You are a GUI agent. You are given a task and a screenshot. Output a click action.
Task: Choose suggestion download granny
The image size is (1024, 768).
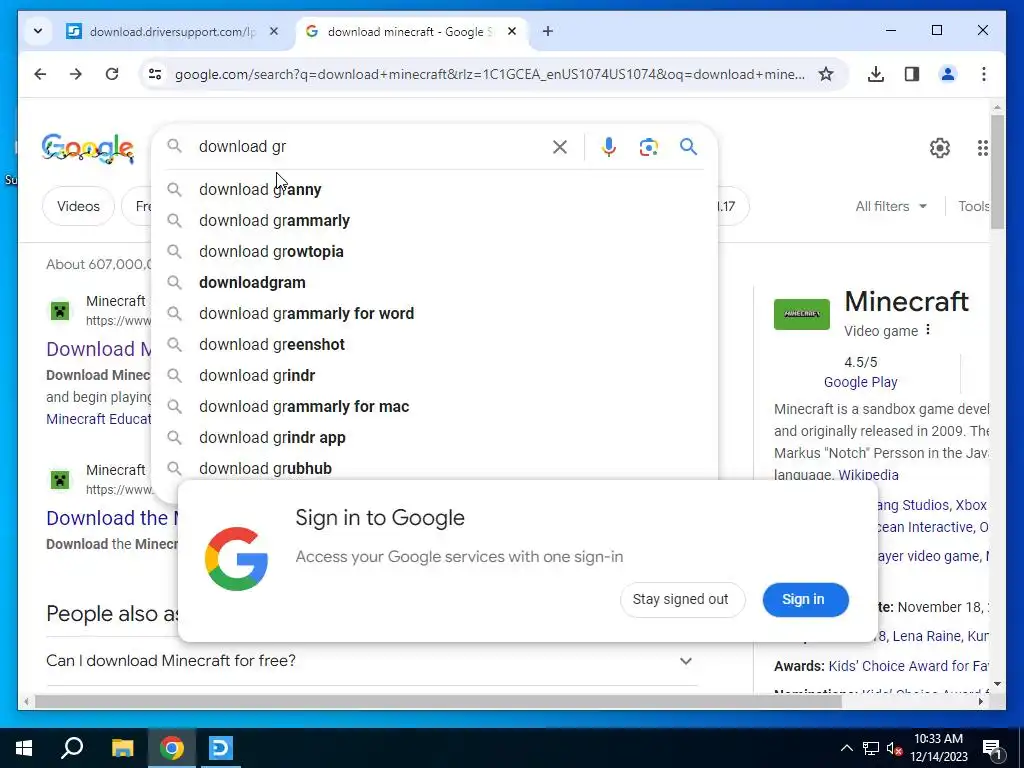[x=434, y=189]
